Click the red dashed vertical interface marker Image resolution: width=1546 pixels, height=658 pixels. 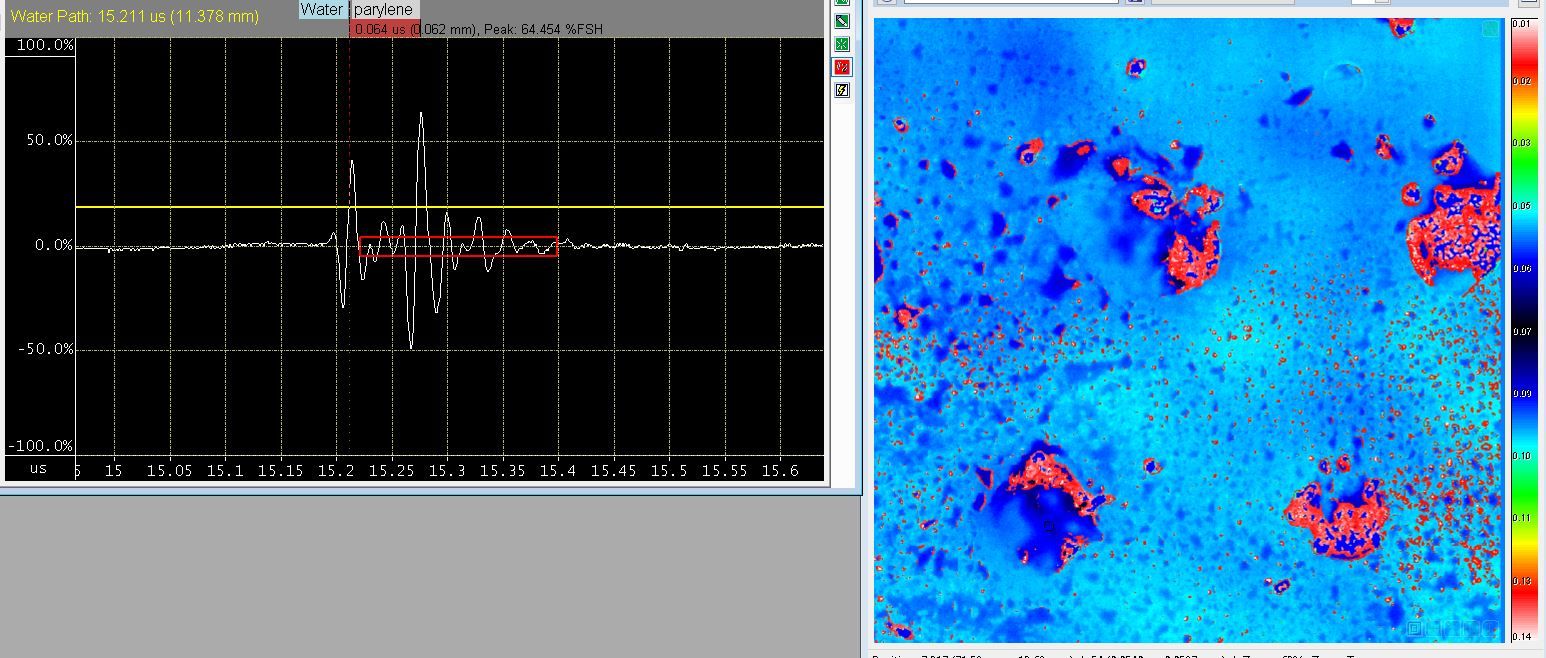pos(350,100)
